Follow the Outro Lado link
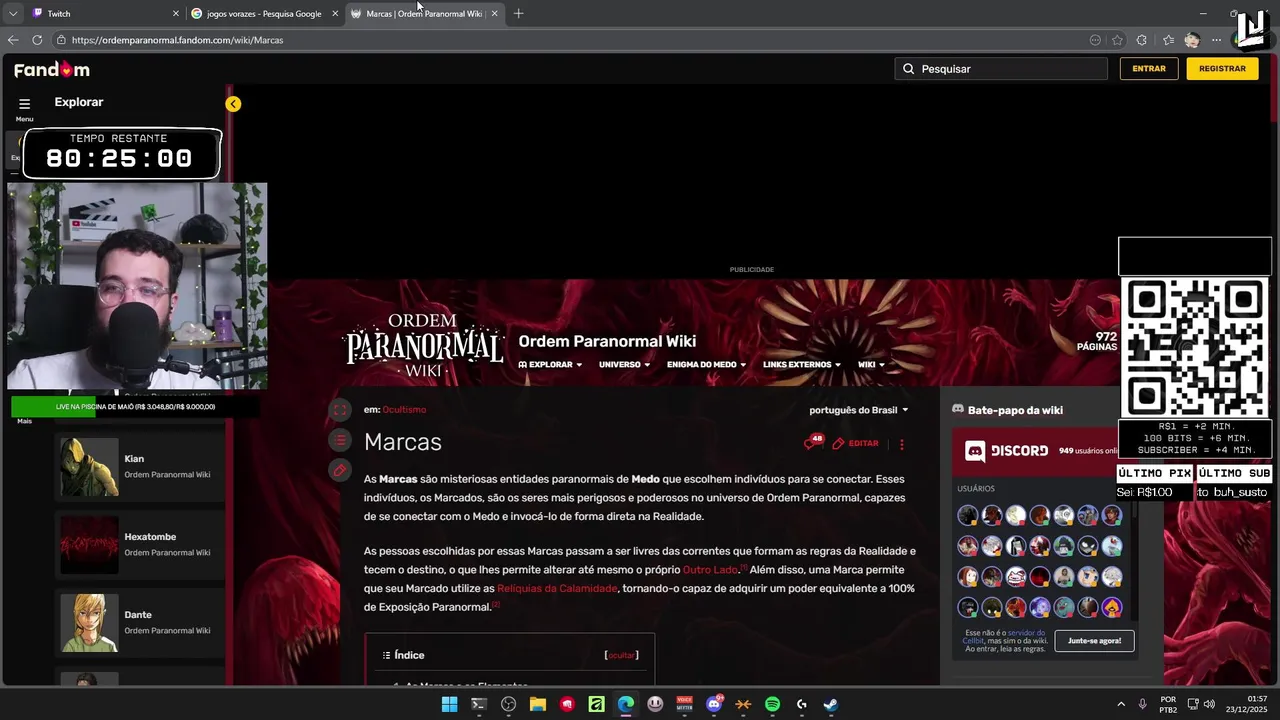1280x720 pixels. (710, 570)
